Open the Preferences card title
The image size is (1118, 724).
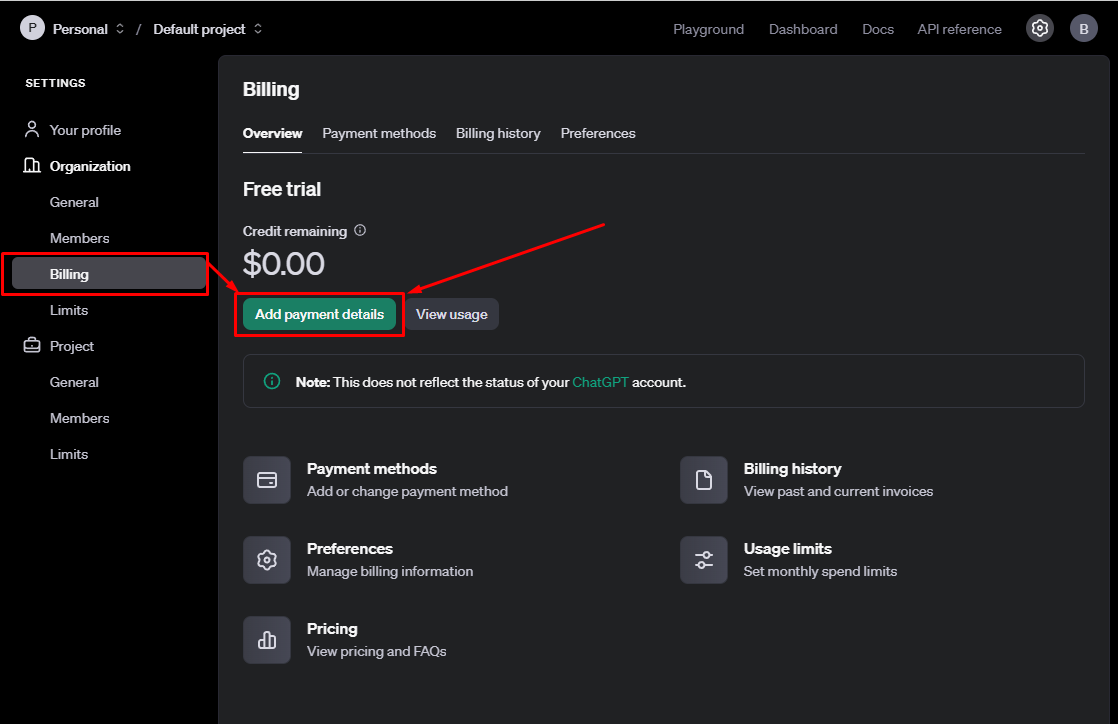(x=349, y=549)
